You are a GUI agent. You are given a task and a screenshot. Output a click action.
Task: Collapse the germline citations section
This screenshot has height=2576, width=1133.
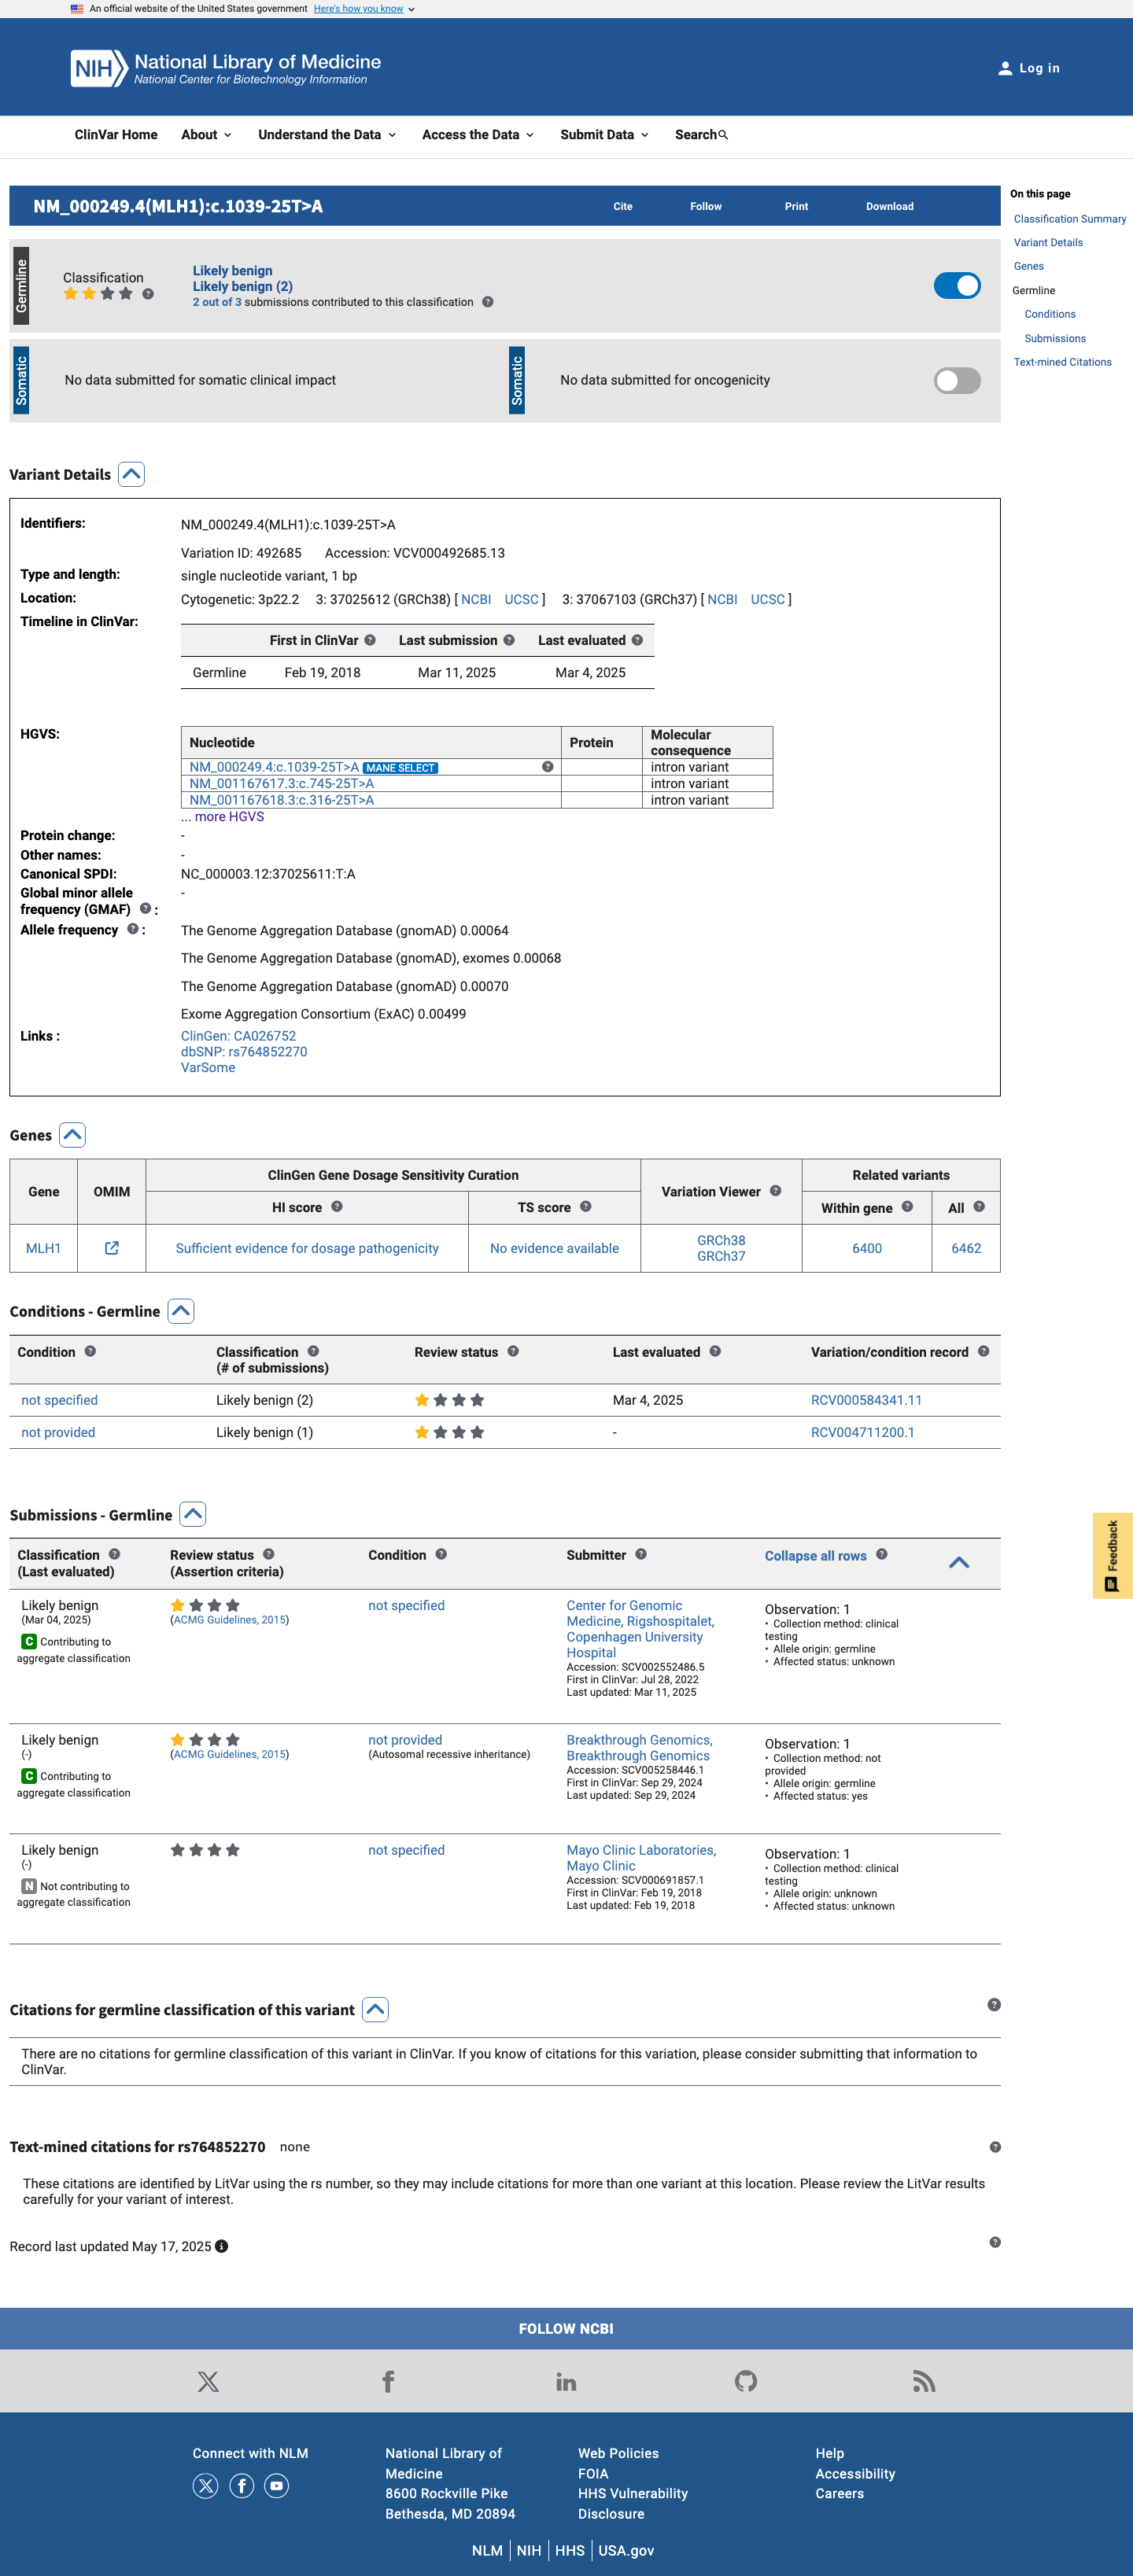coord(375,2009)
